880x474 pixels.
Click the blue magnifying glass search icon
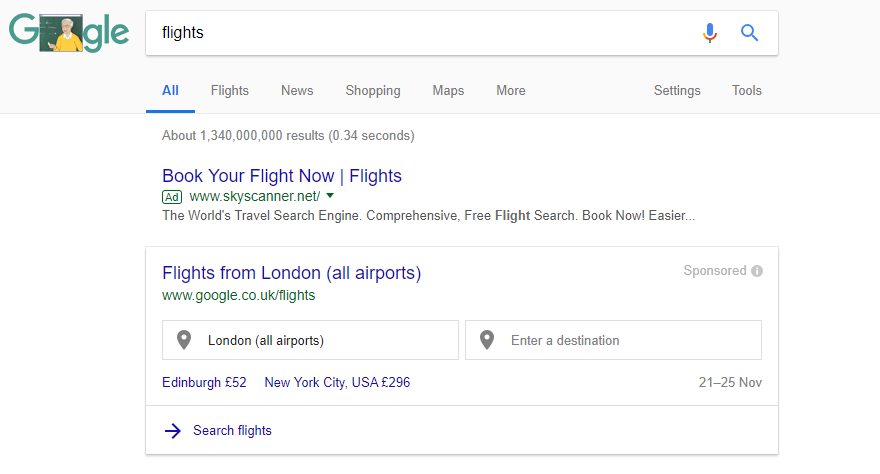(x=750, y=33)
